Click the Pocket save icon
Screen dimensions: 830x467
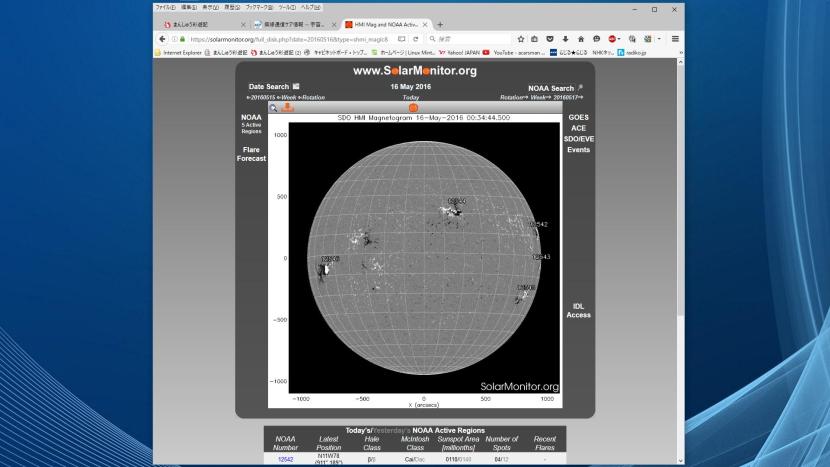(x=550, y=39)
